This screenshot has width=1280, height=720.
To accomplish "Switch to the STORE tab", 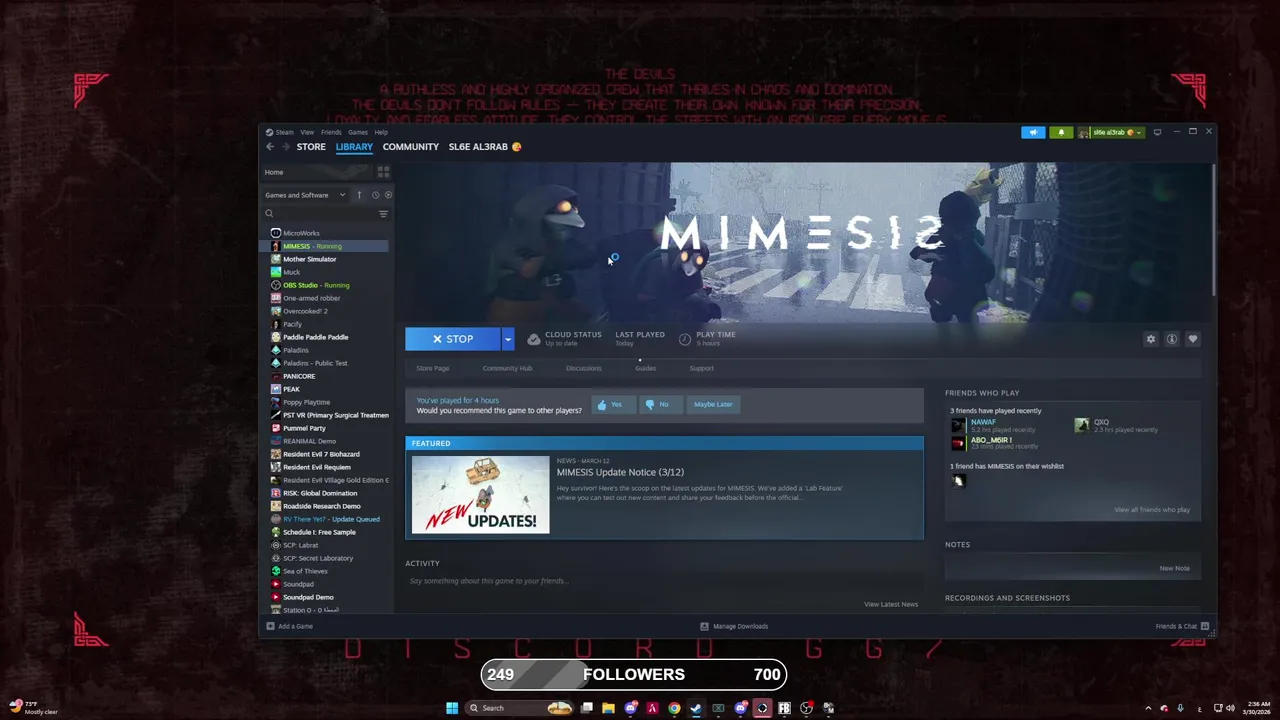I will (x=311, y=147).
